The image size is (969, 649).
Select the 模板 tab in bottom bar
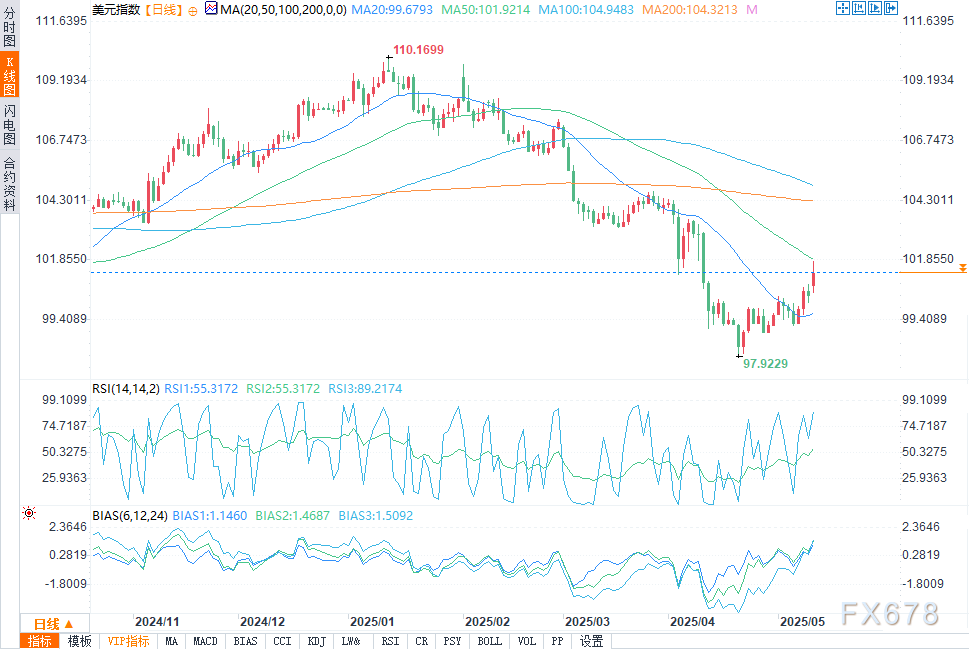79,641
